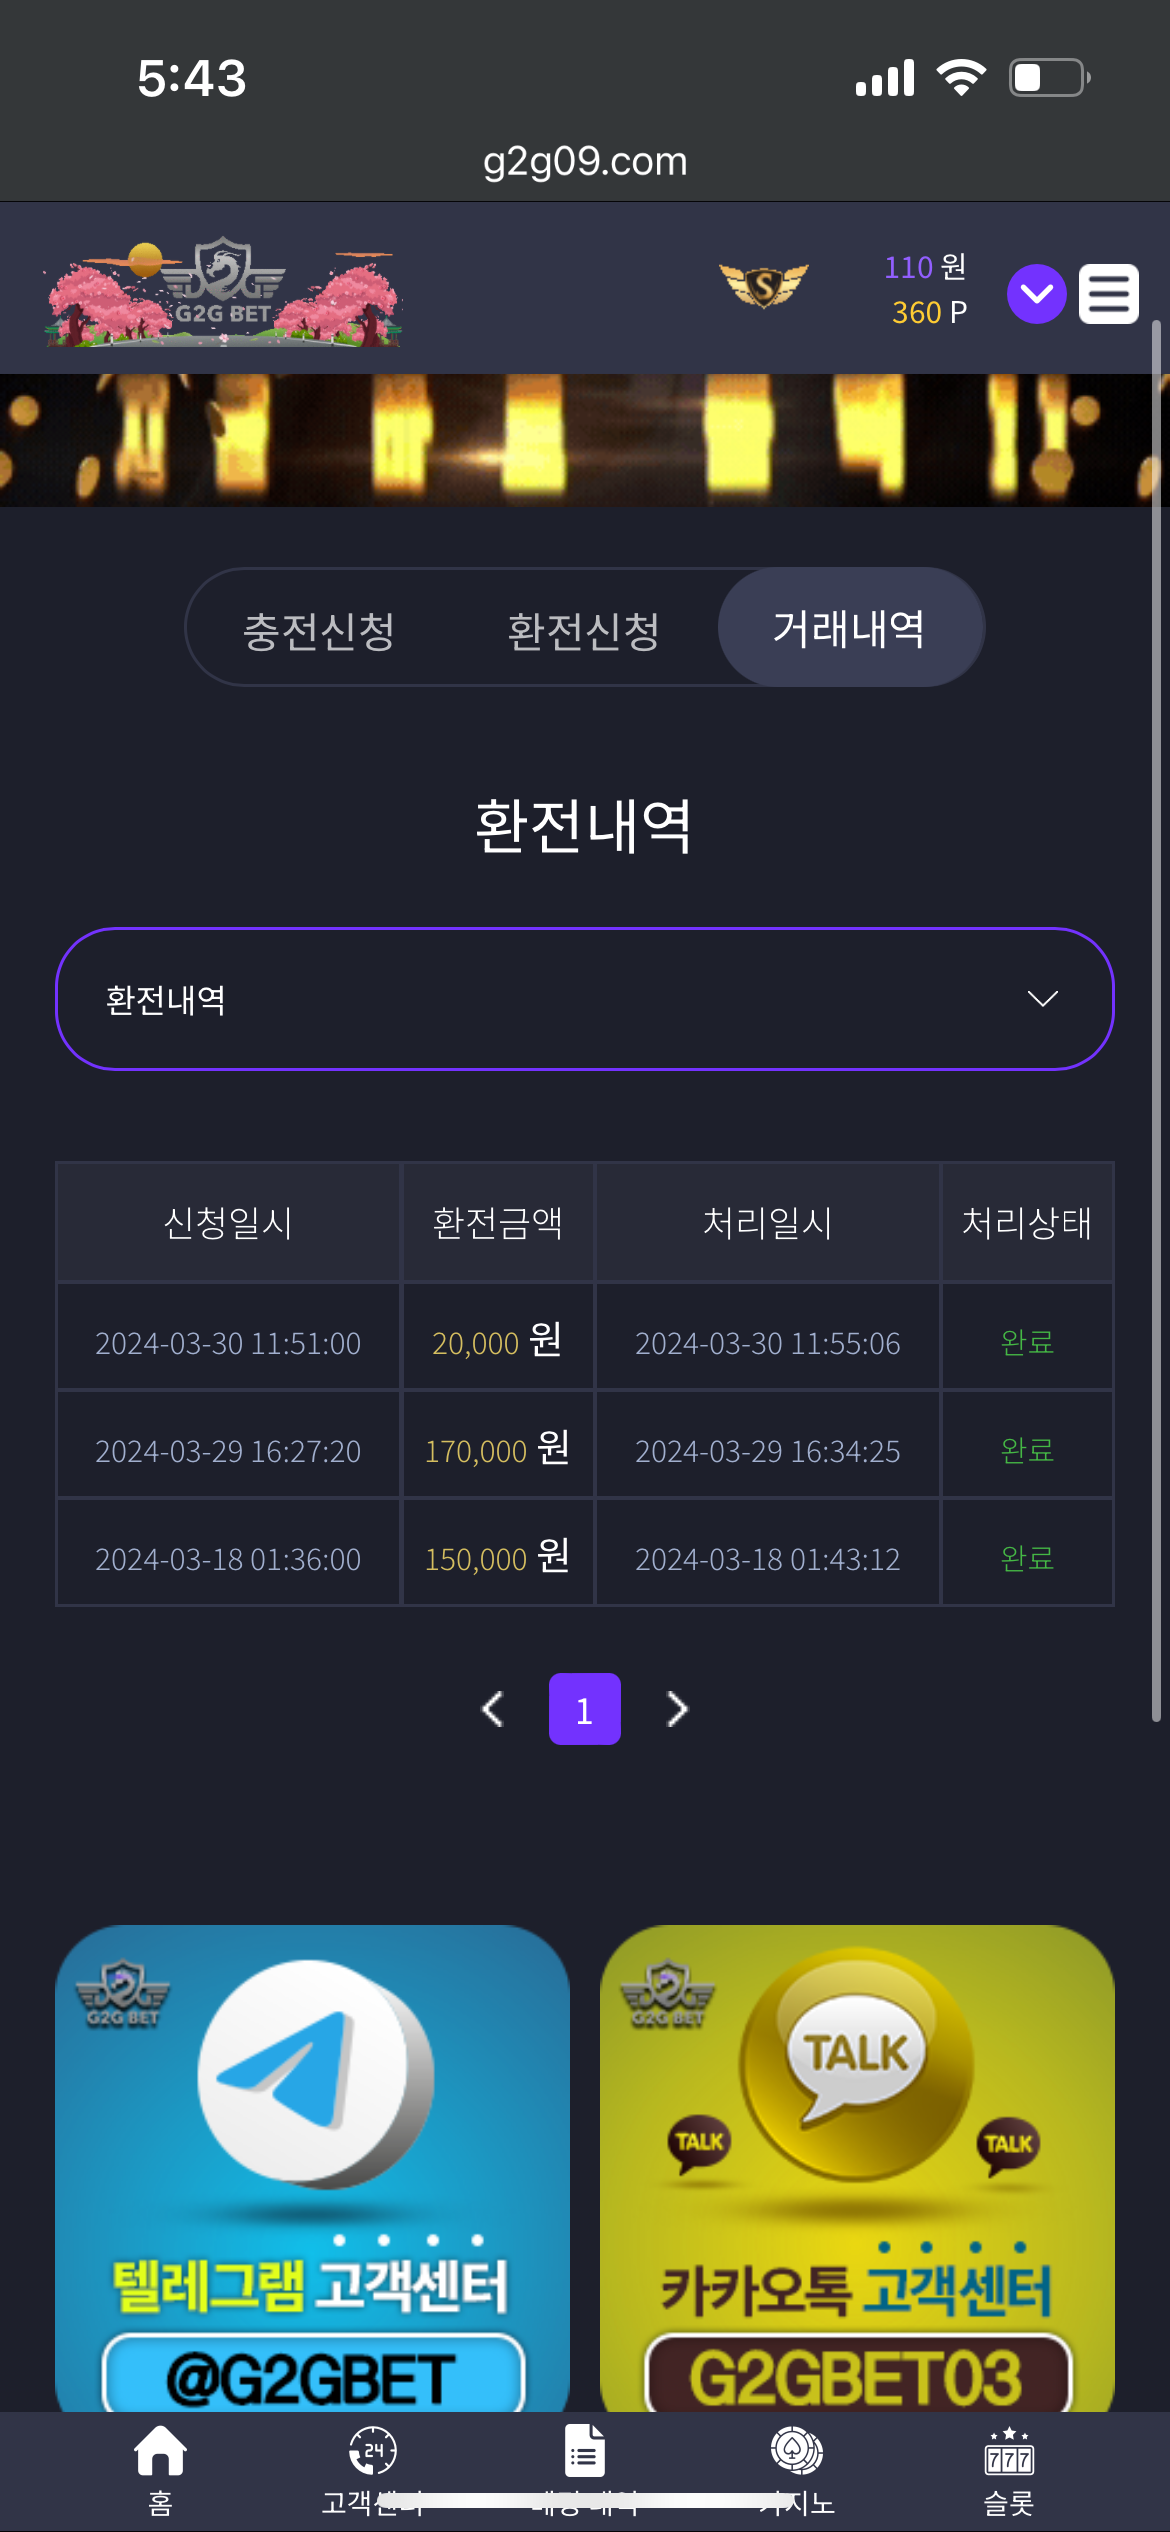
Task: Open the Telegram customer center banner
Action: tap(313, 2168)
